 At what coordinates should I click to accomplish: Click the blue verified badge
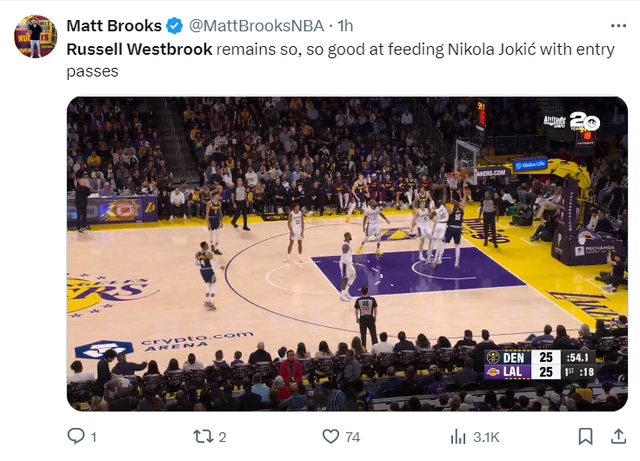click(x=174, y=26)
